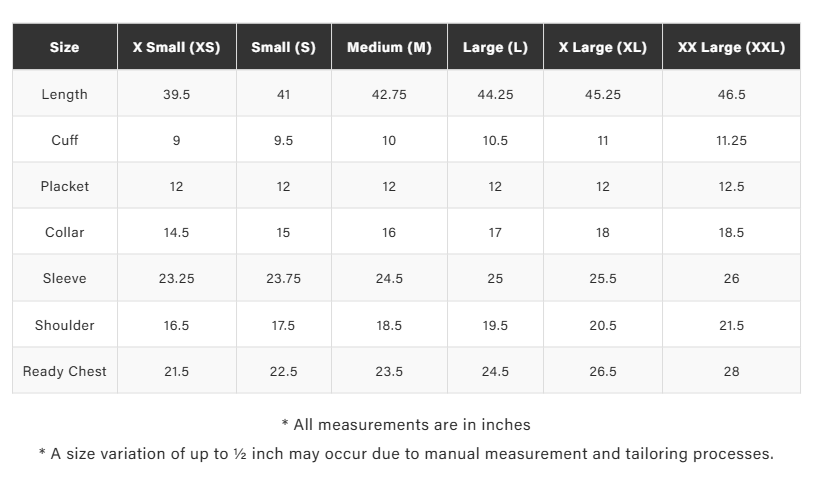Select the 19.5 Large shoulder value
Image resolution: width=816 pixels, height=489 pixels.
click(495, 325)
